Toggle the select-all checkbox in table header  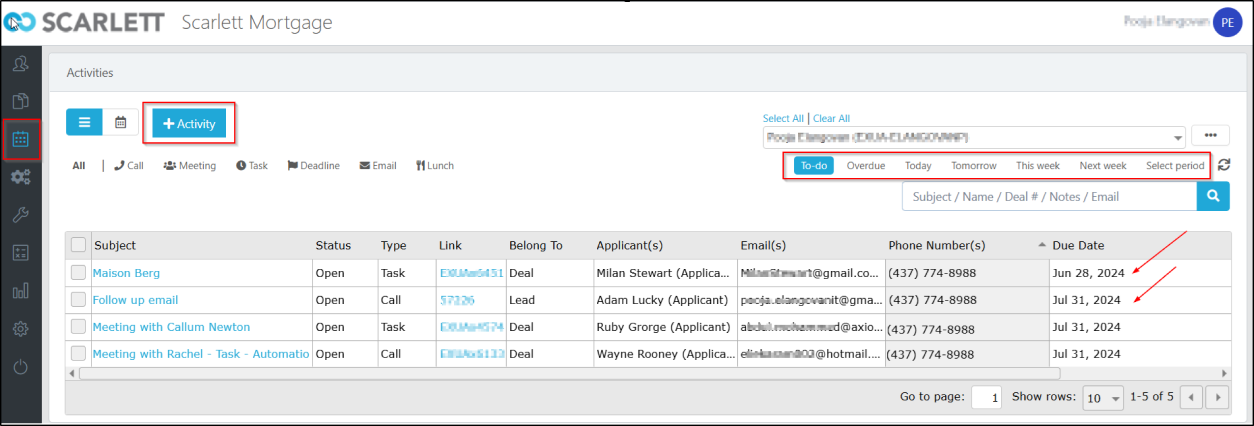78,245
